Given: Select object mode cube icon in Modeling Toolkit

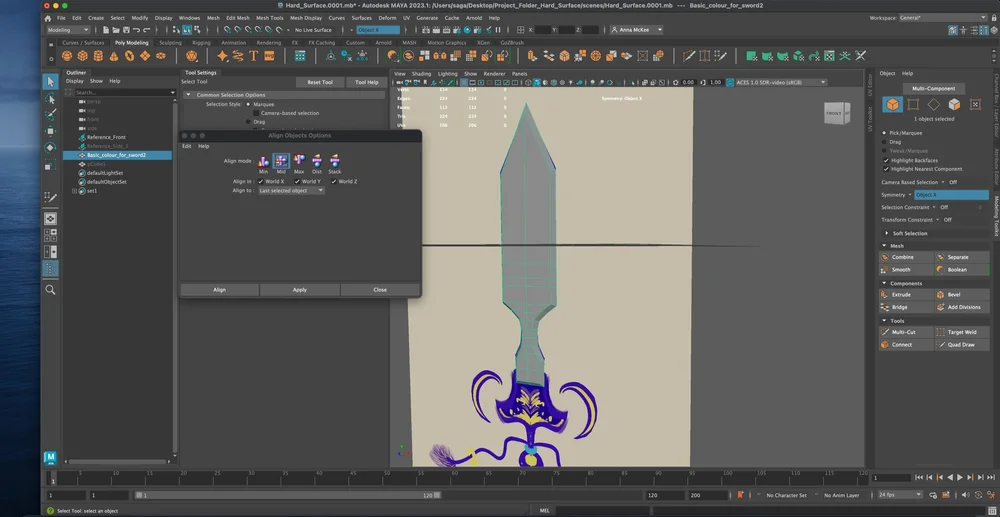Looking at the screenshot, I should click(x=892, y=105).
